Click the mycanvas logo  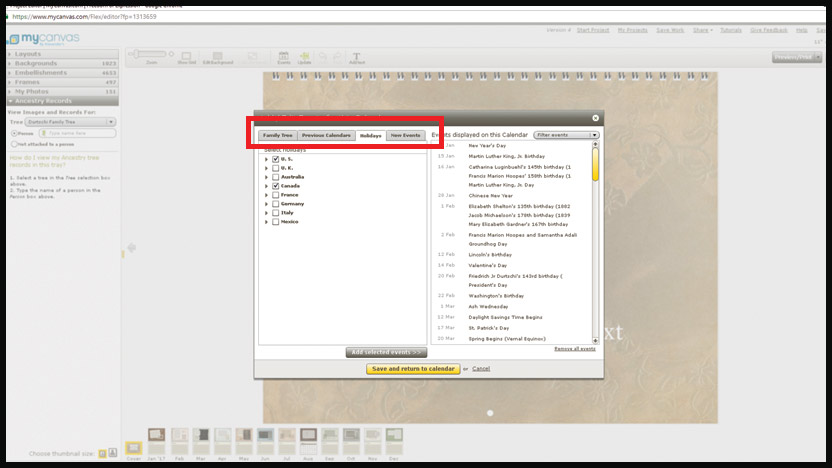pos(44,39)
